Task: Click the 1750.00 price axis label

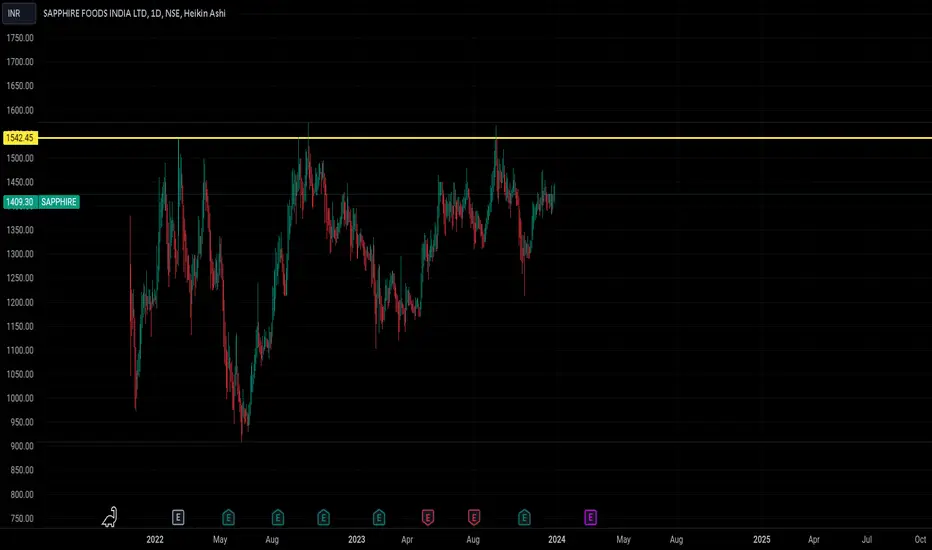Action: (20, 37)
